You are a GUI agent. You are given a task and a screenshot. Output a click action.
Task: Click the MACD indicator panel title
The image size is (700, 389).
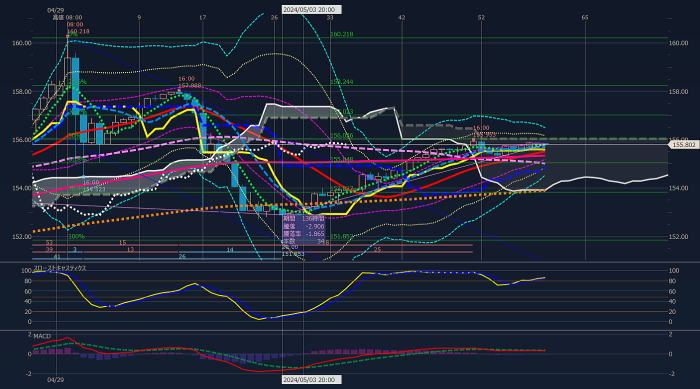pos(42,336)
